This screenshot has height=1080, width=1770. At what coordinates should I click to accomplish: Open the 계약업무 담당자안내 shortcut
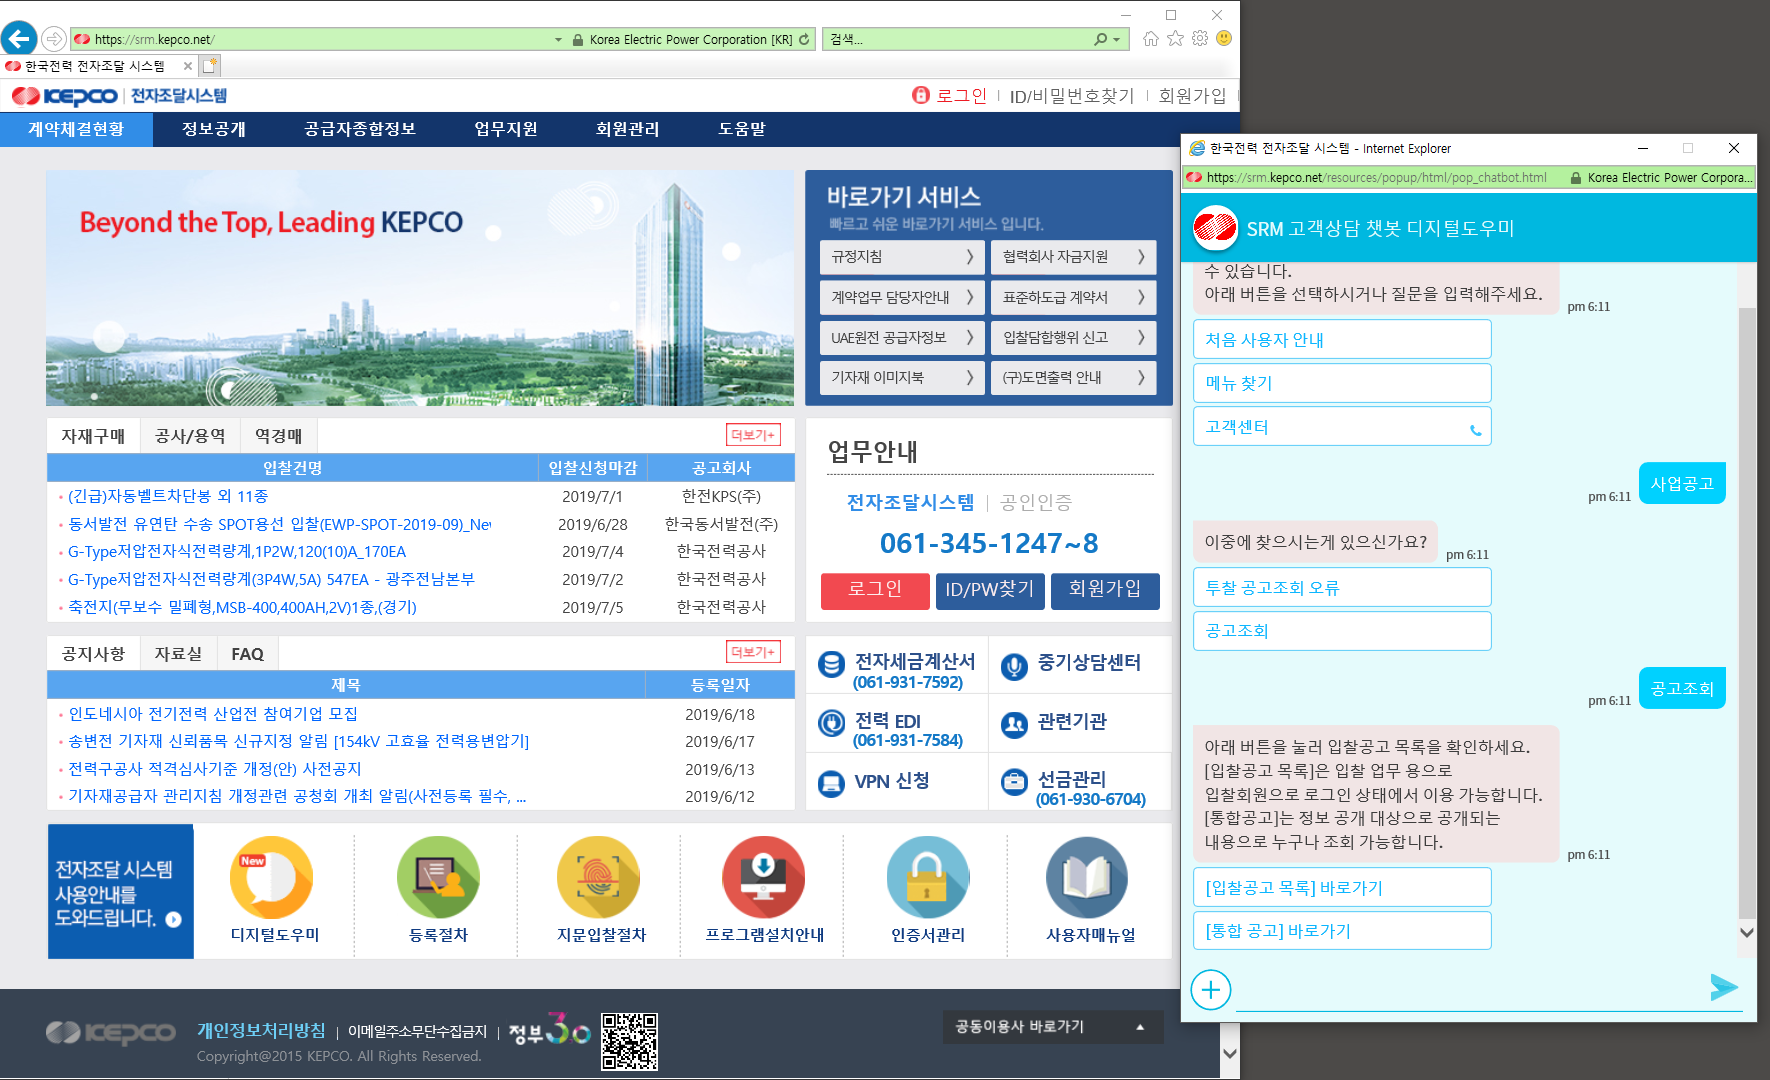click(x=902, y=297)
